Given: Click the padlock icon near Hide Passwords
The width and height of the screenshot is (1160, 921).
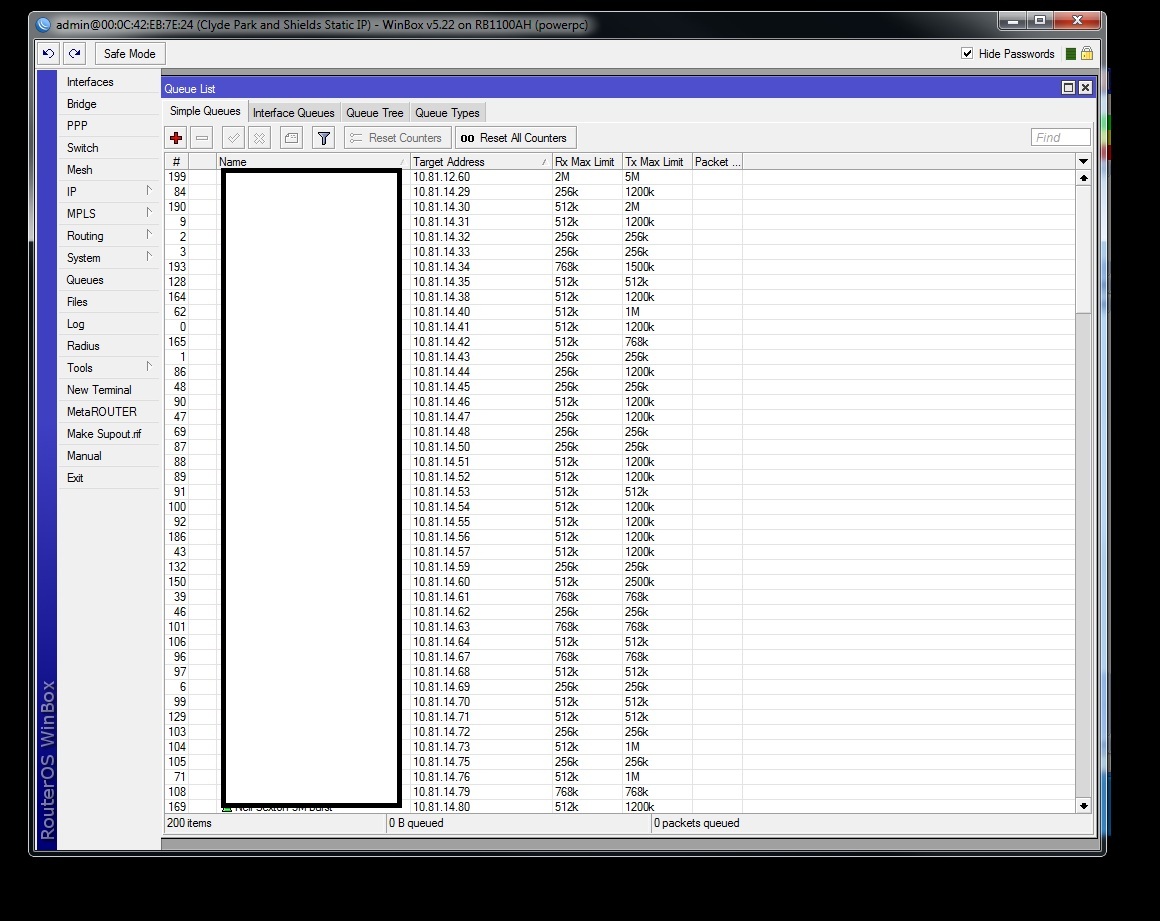Looking at the screenshot, I should point(1087,53).
